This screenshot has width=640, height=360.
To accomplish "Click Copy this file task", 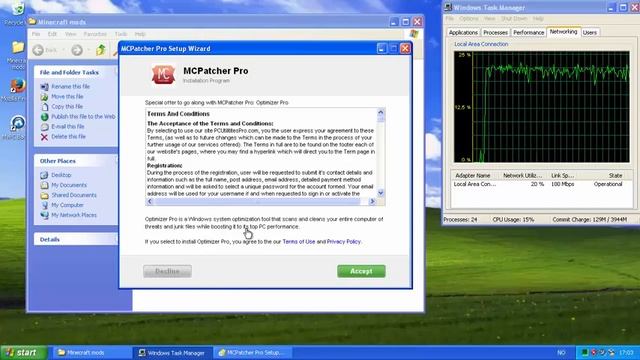I will click(x=67, y=107).
